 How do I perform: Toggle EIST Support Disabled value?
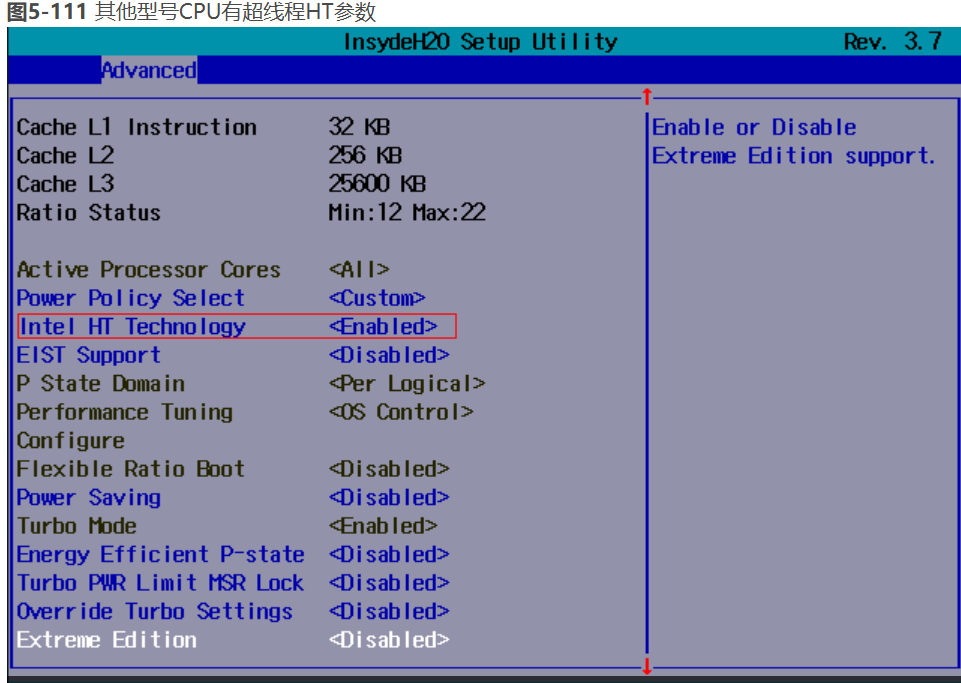[x=389, y=355]
